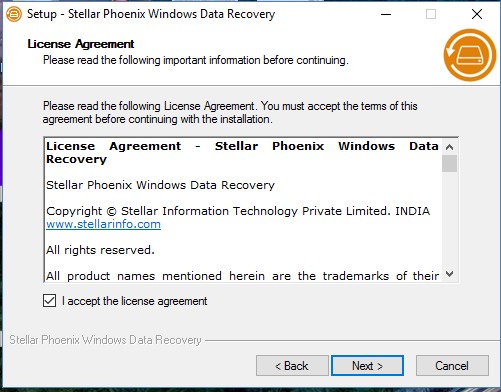Click the license text scroll down arrow

(449, 274)
